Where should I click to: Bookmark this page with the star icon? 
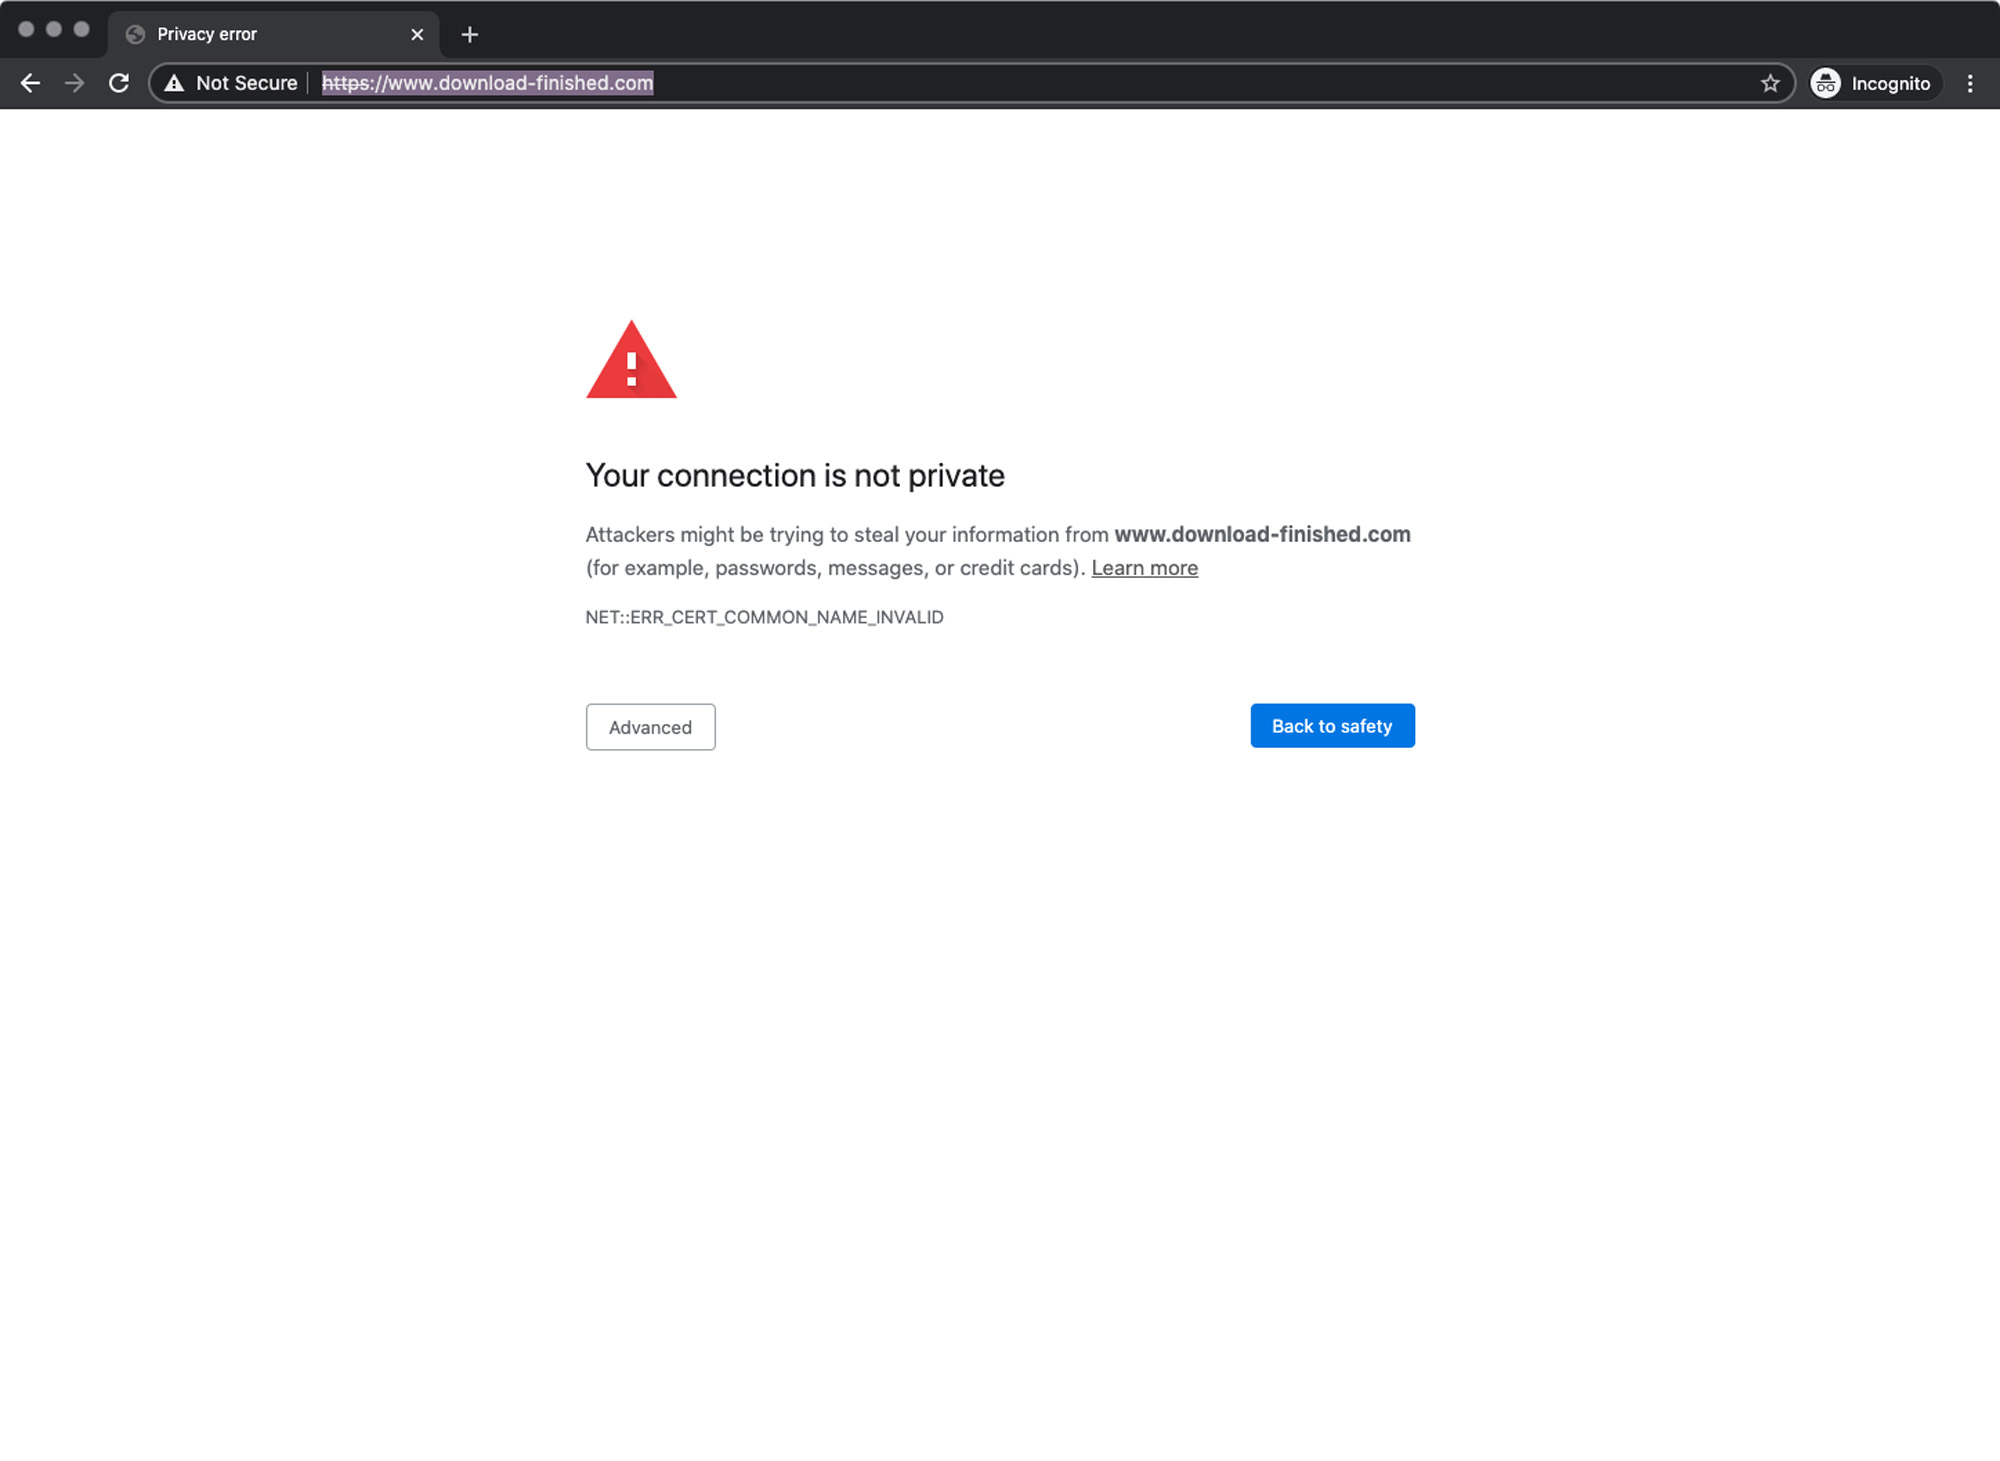1770,83
